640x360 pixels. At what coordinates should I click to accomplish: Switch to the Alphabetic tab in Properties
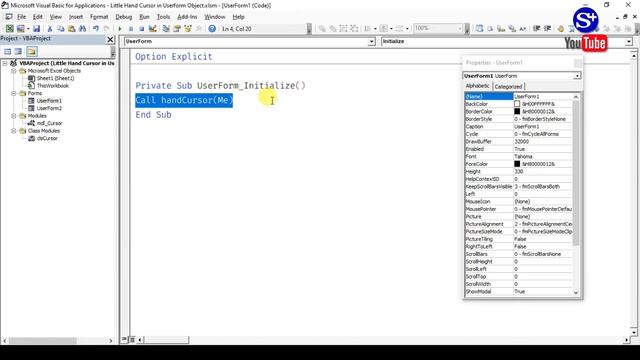click(x=478, y=86)
